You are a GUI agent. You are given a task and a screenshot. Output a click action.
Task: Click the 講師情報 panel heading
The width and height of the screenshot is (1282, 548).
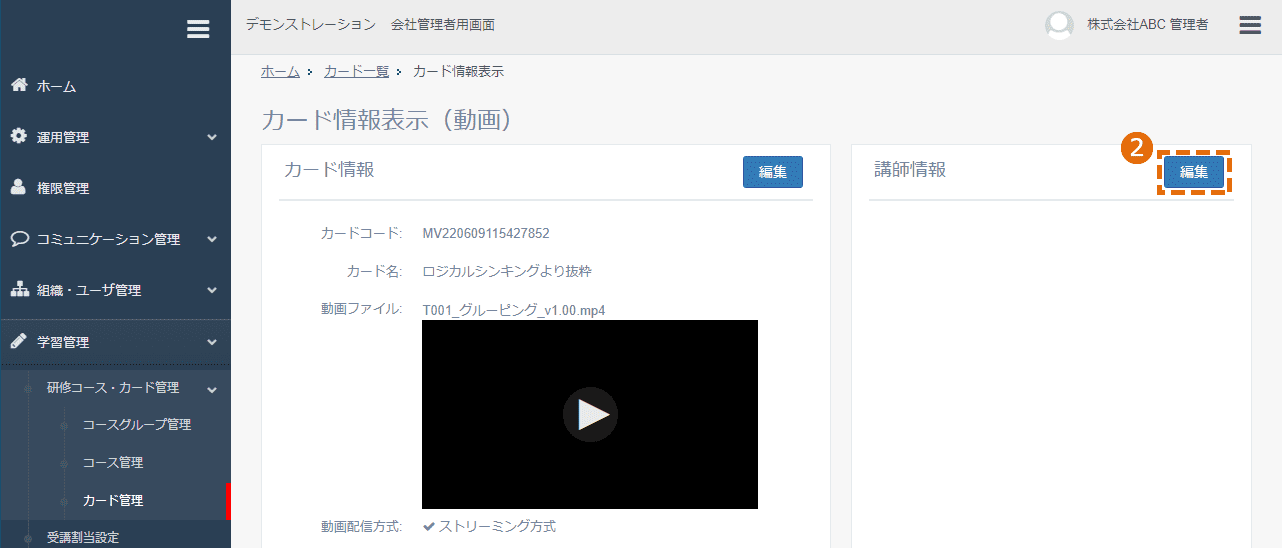click(x=910, y=170)
